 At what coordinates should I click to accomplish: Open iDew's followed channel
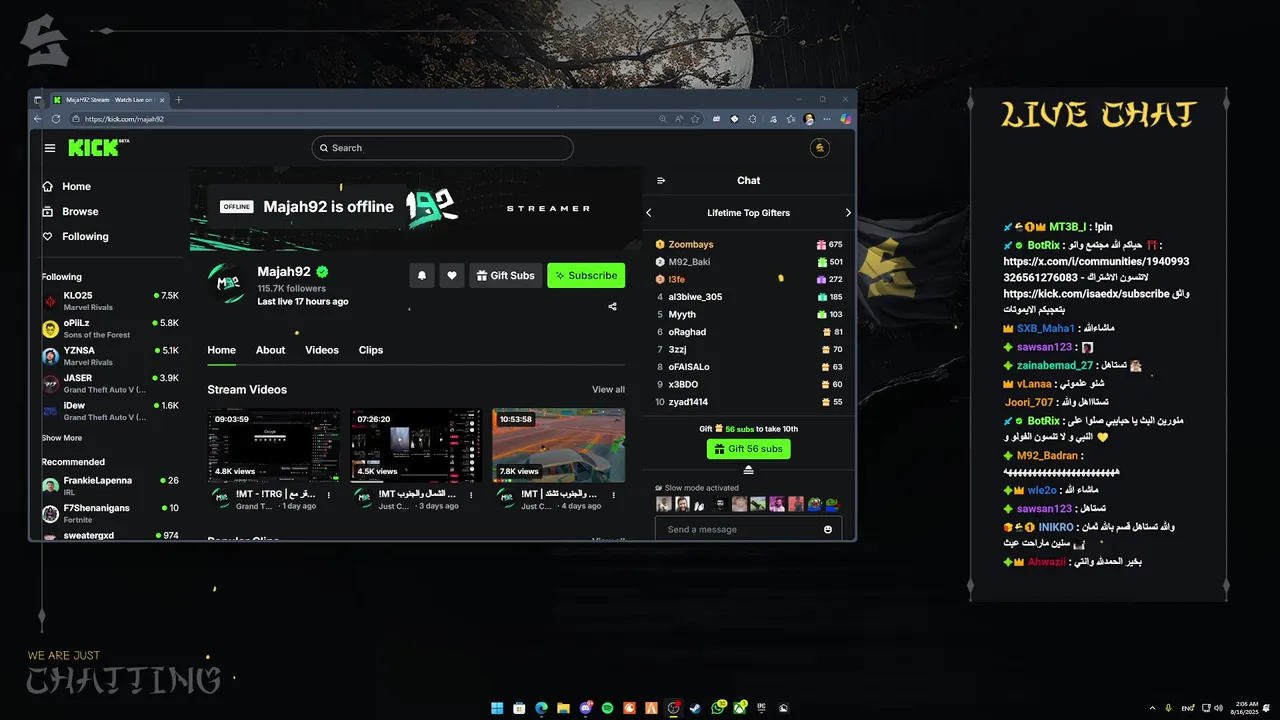(110, 410)
